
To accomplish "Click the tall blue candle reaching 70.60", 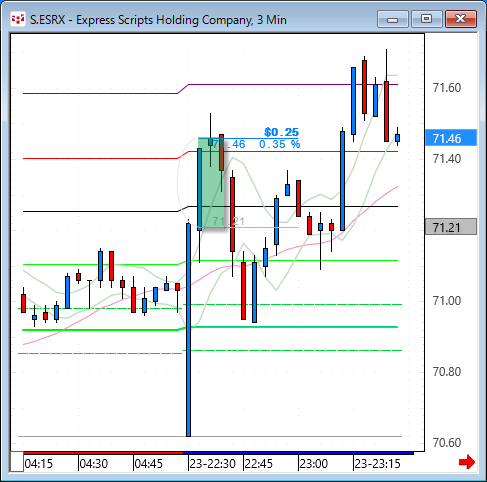I will point(189,330).
